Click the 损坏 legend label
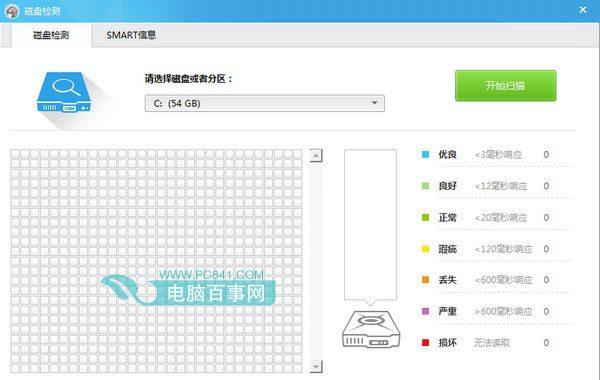The width and height of the screenshot is (600, 380). click(x=447, y=342)
